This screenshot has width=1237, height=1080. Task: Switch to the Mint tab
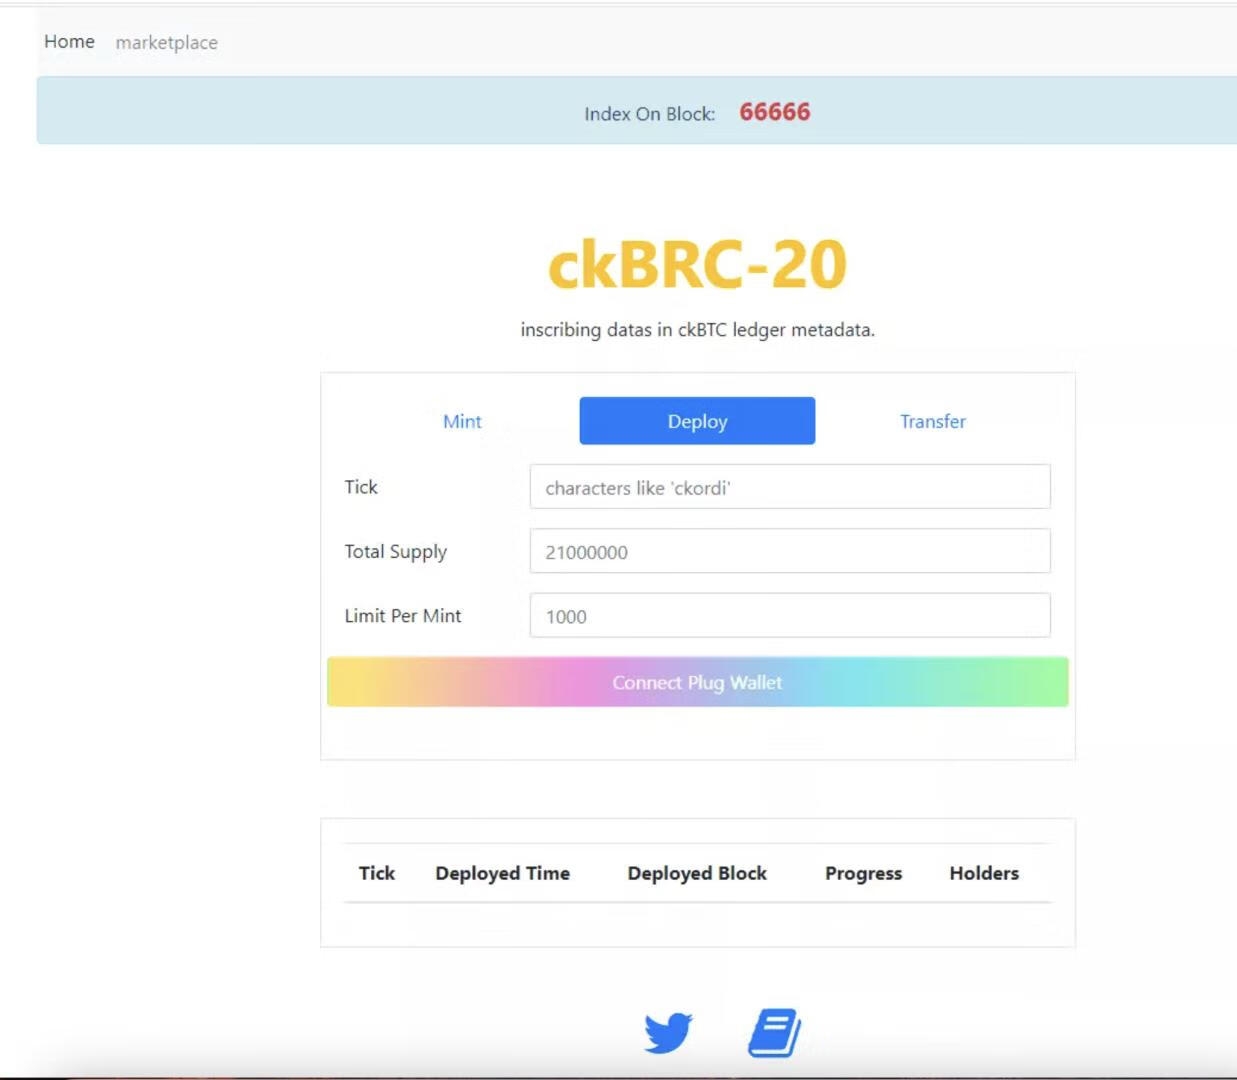(x=462, y=421)
